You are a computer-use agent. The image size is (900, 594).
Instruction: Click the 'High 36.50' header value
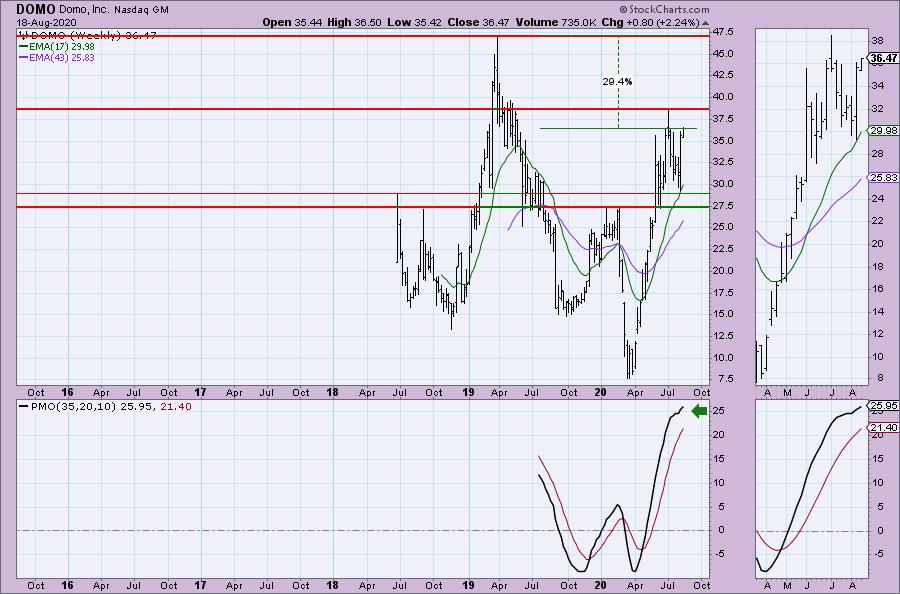354,22
